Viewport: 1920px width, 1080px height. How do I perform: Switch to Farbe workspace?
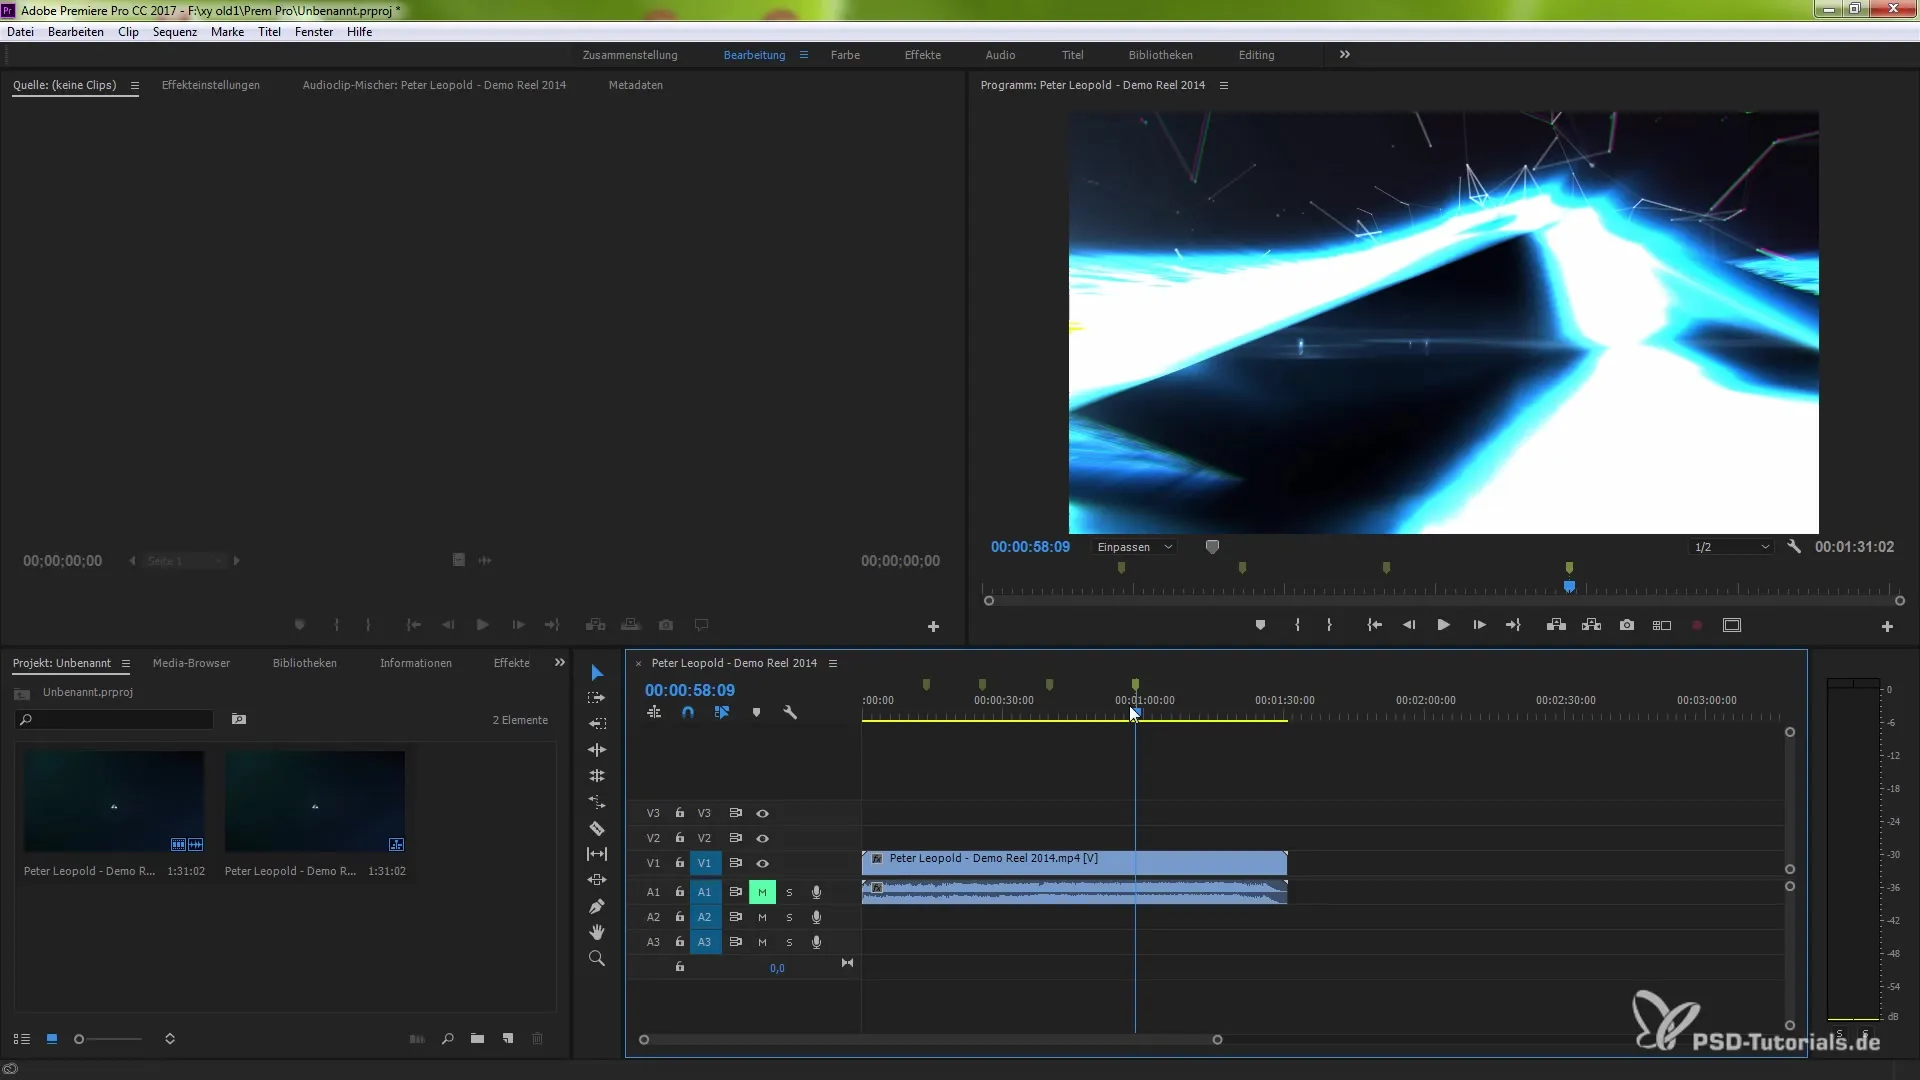845,55
